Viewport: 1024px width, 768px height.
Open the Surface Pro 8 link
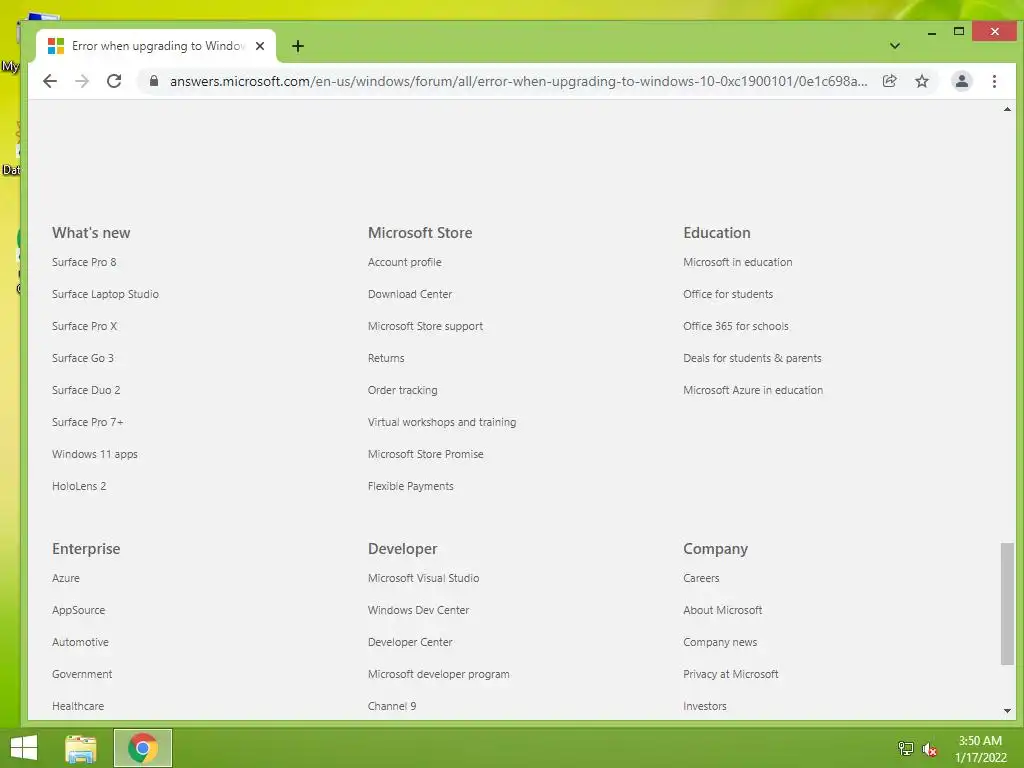[84, 262]
